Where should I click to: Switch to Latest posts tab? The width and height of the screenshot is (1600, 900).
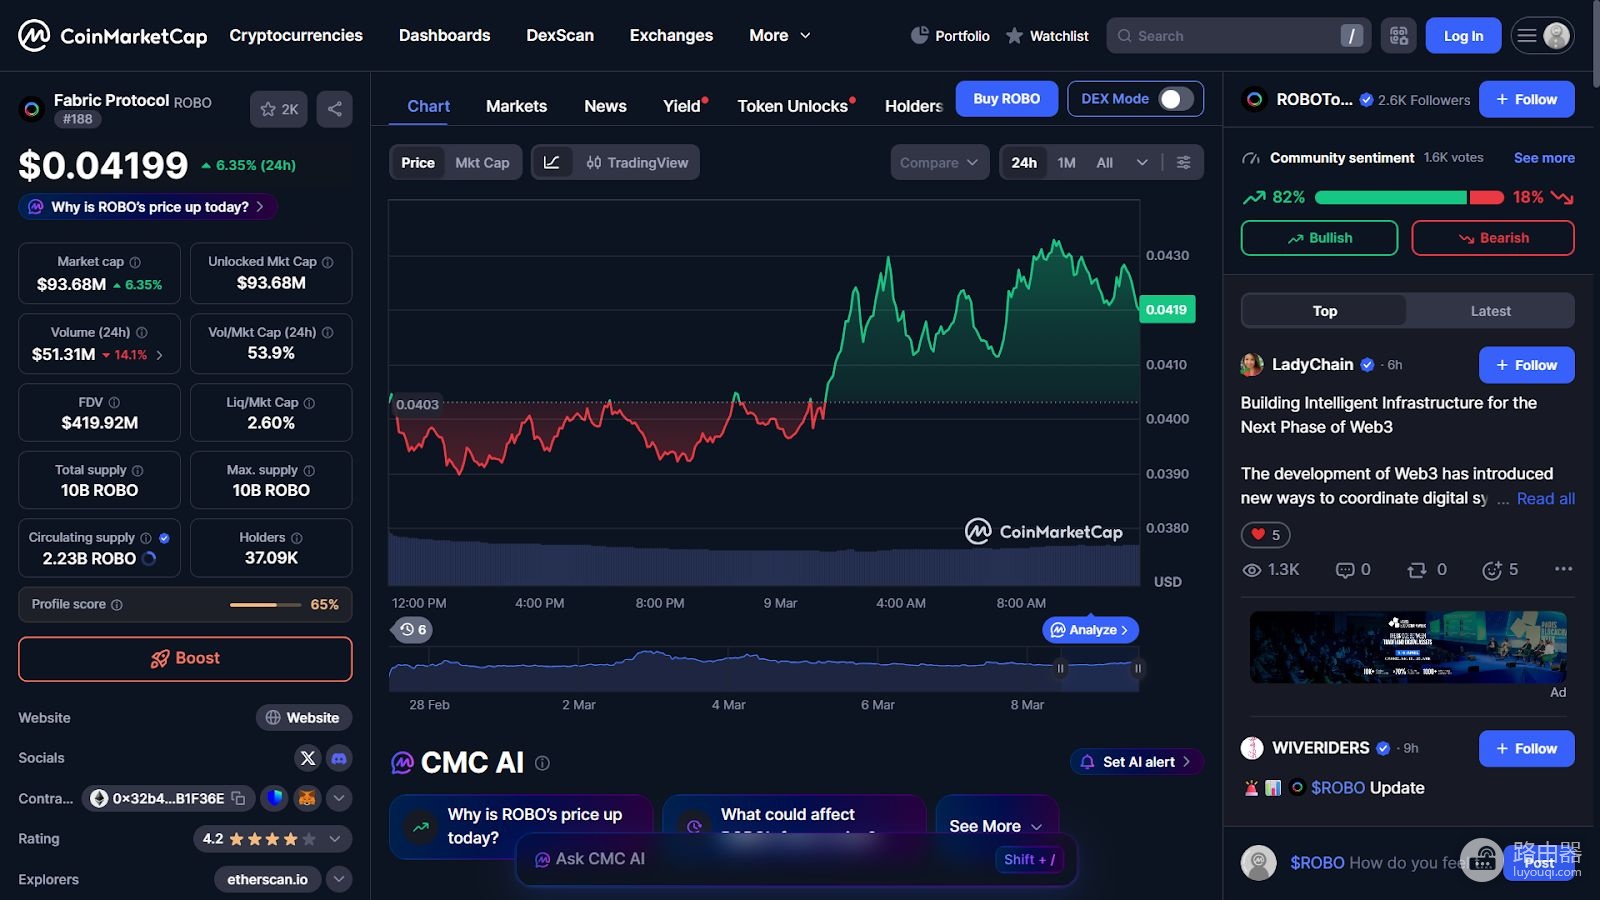(1490, 311)
